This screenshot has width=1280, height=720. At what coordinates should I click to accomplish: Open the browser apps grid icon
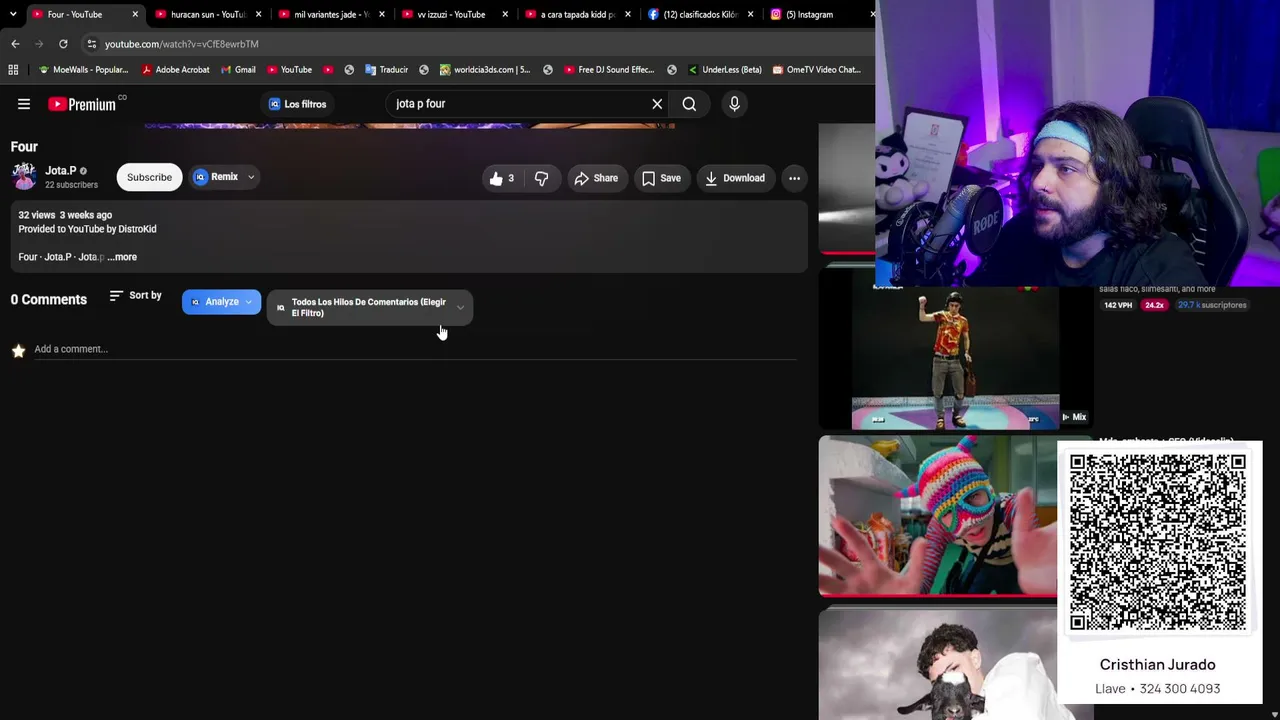click(13, 70)
